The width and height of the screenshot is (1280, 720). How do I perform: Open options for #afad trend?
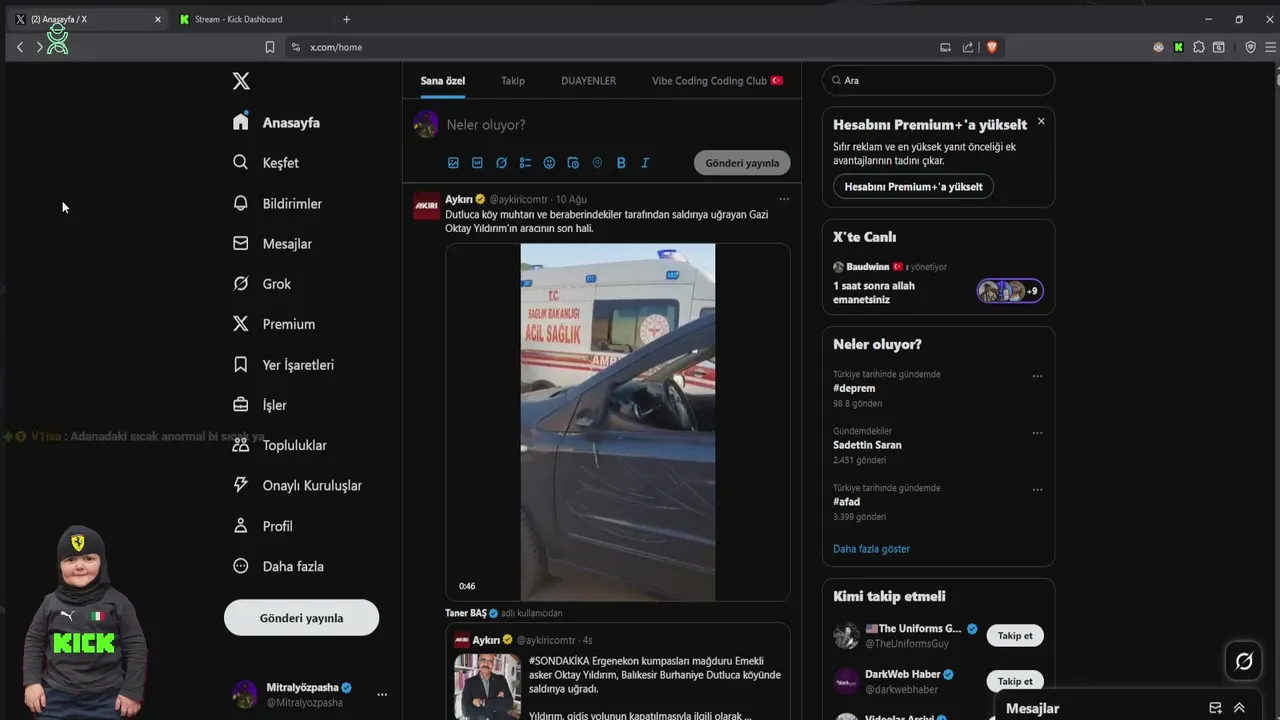[x=1037, y=491]
